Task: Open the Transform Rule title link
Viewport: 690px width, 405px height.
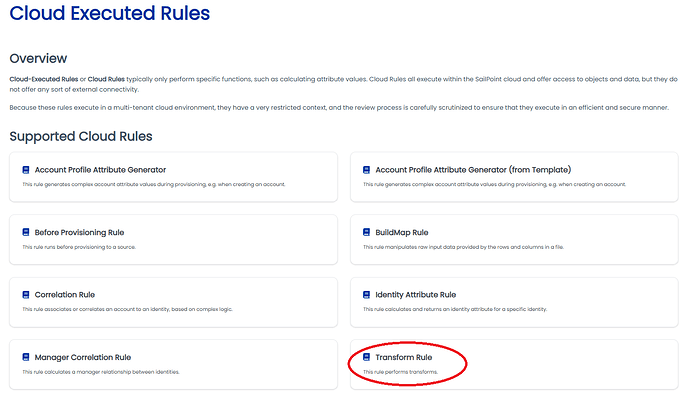Action: (404, 357)
